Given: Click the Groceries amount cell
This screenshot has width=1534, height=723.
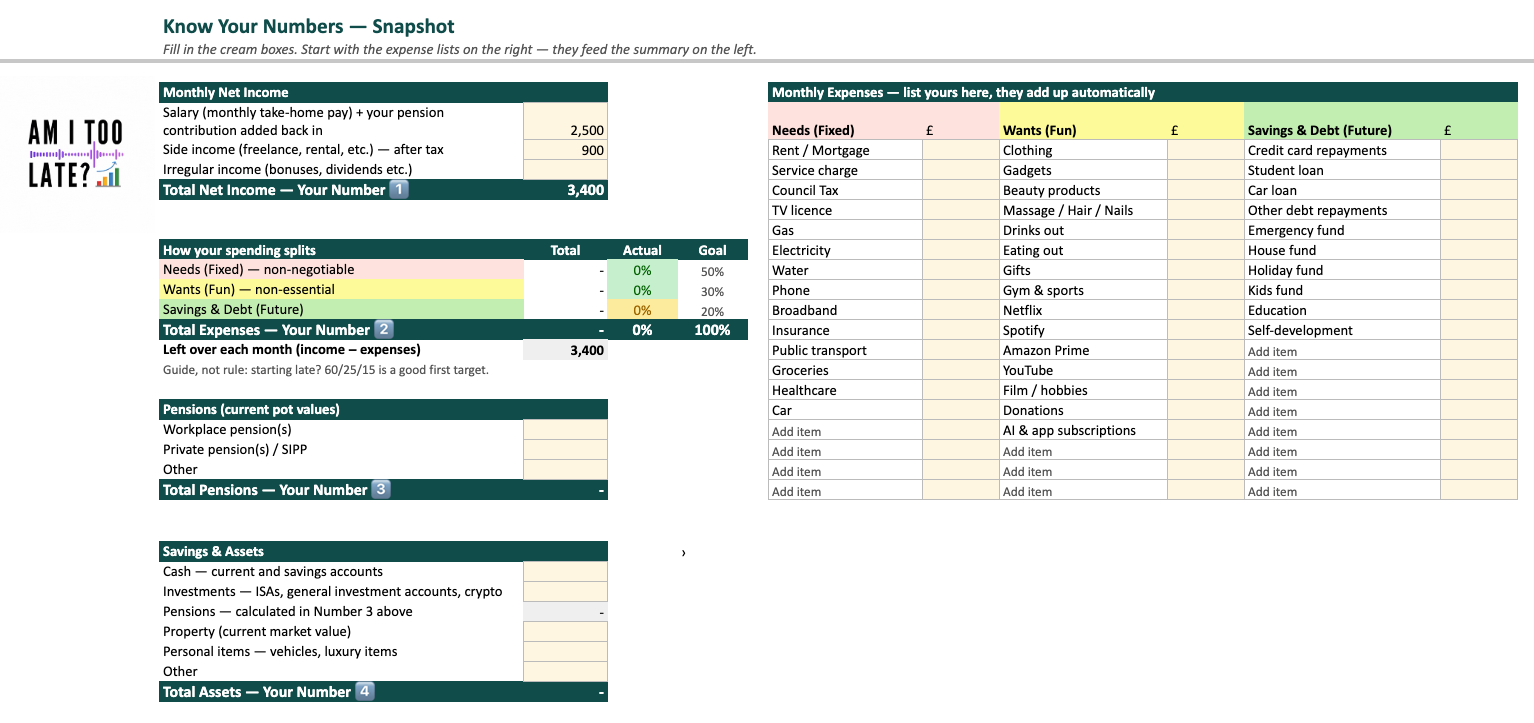Looking at the screenshot, I should [960, 370].
